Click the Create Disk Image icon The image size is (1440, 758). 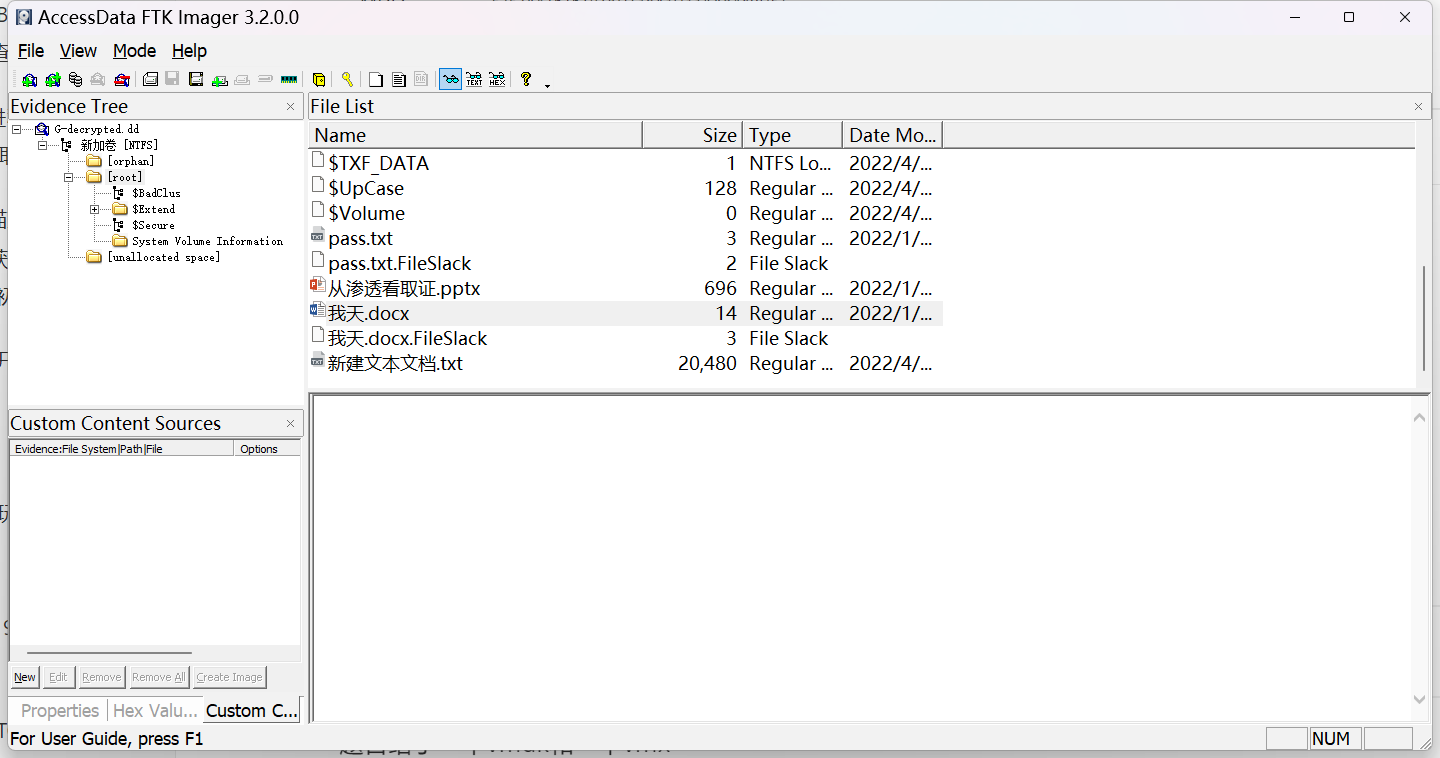pos(150,80)
